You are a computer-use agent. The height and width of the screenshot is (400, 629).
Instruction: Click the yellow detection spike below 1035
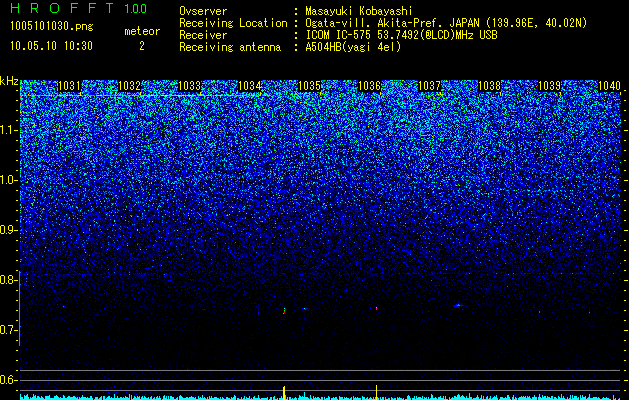tap(284, 393)
